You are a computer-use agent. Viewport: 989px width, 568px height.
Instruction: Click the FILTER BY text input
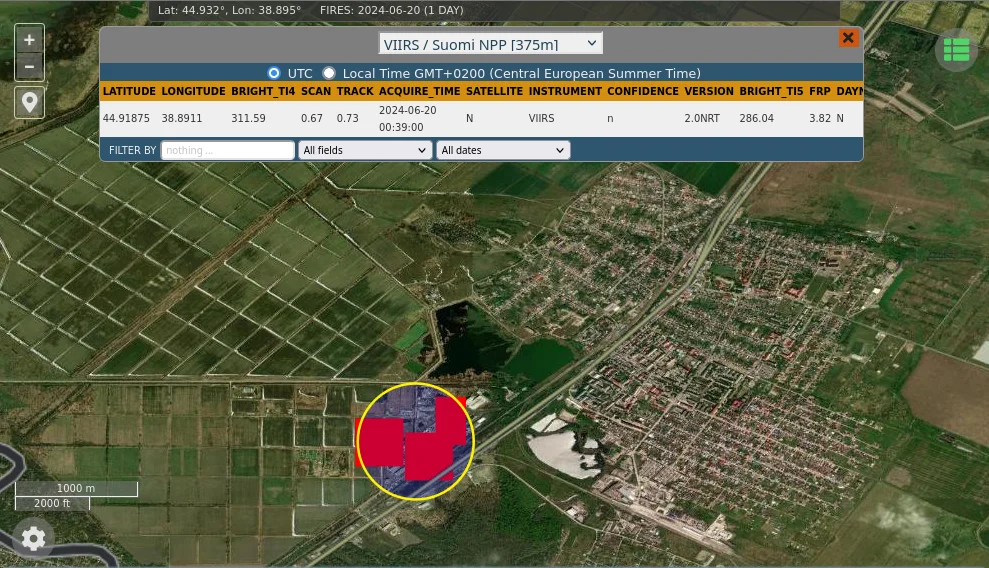(227, 150)
